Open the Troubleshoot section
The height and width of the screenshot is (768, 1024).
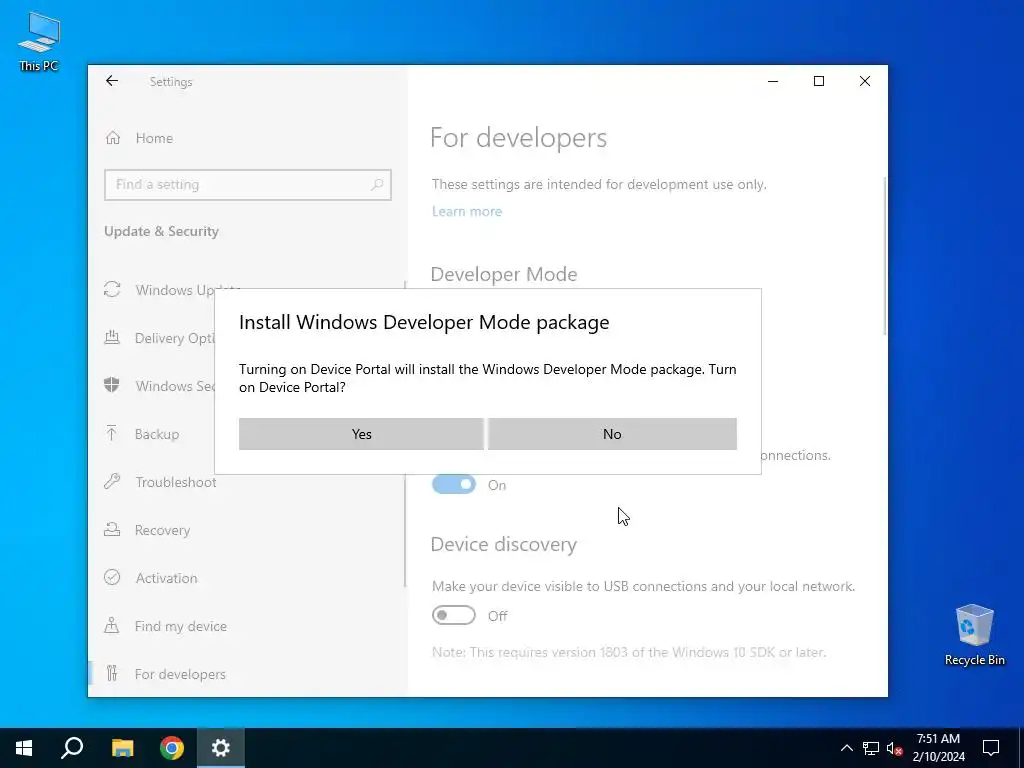176,482
